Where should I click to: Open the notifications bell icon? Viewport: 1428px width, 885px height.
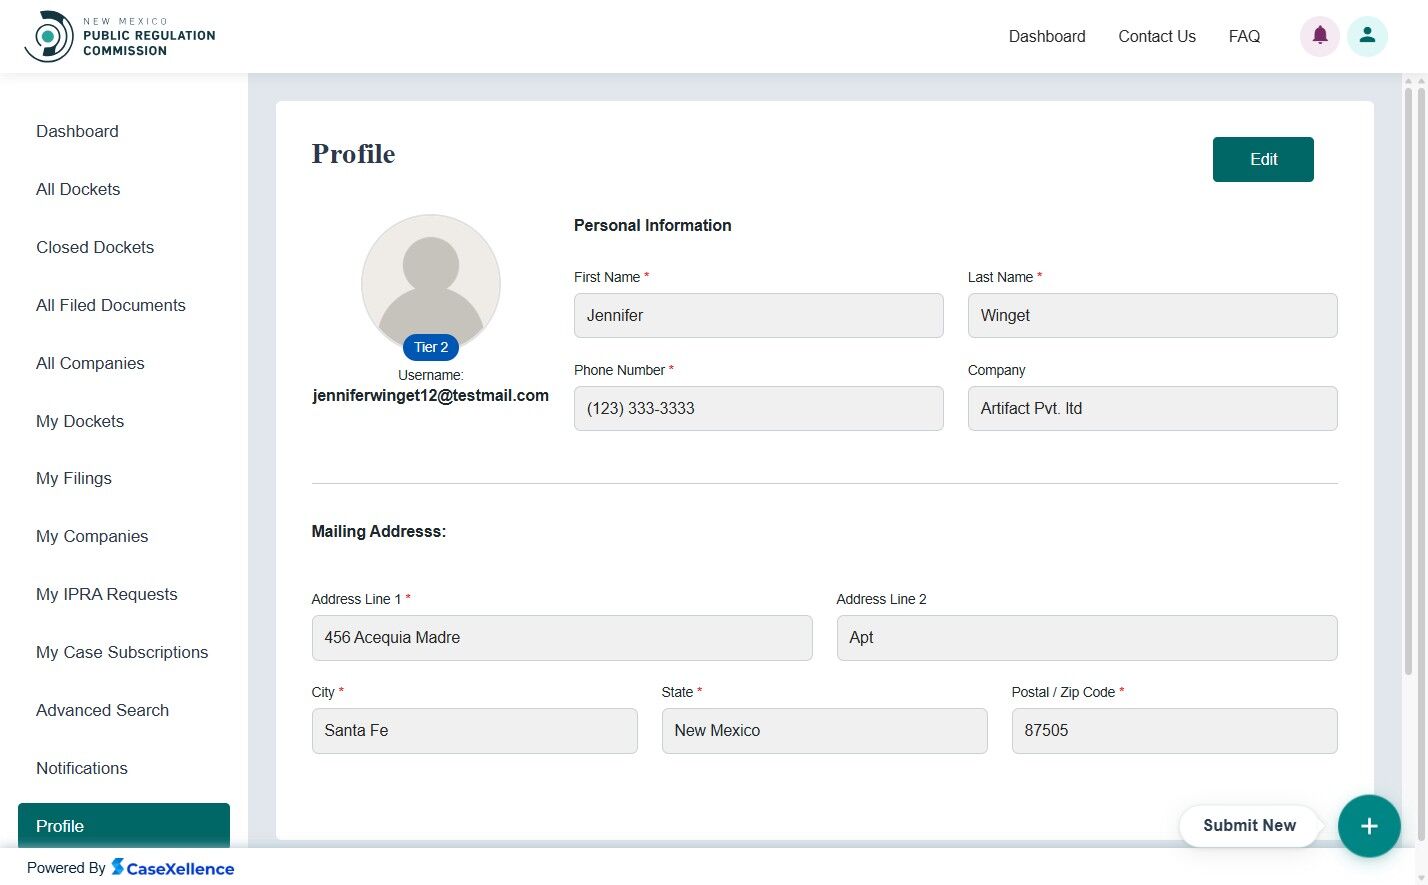[x=1320, y=36]
